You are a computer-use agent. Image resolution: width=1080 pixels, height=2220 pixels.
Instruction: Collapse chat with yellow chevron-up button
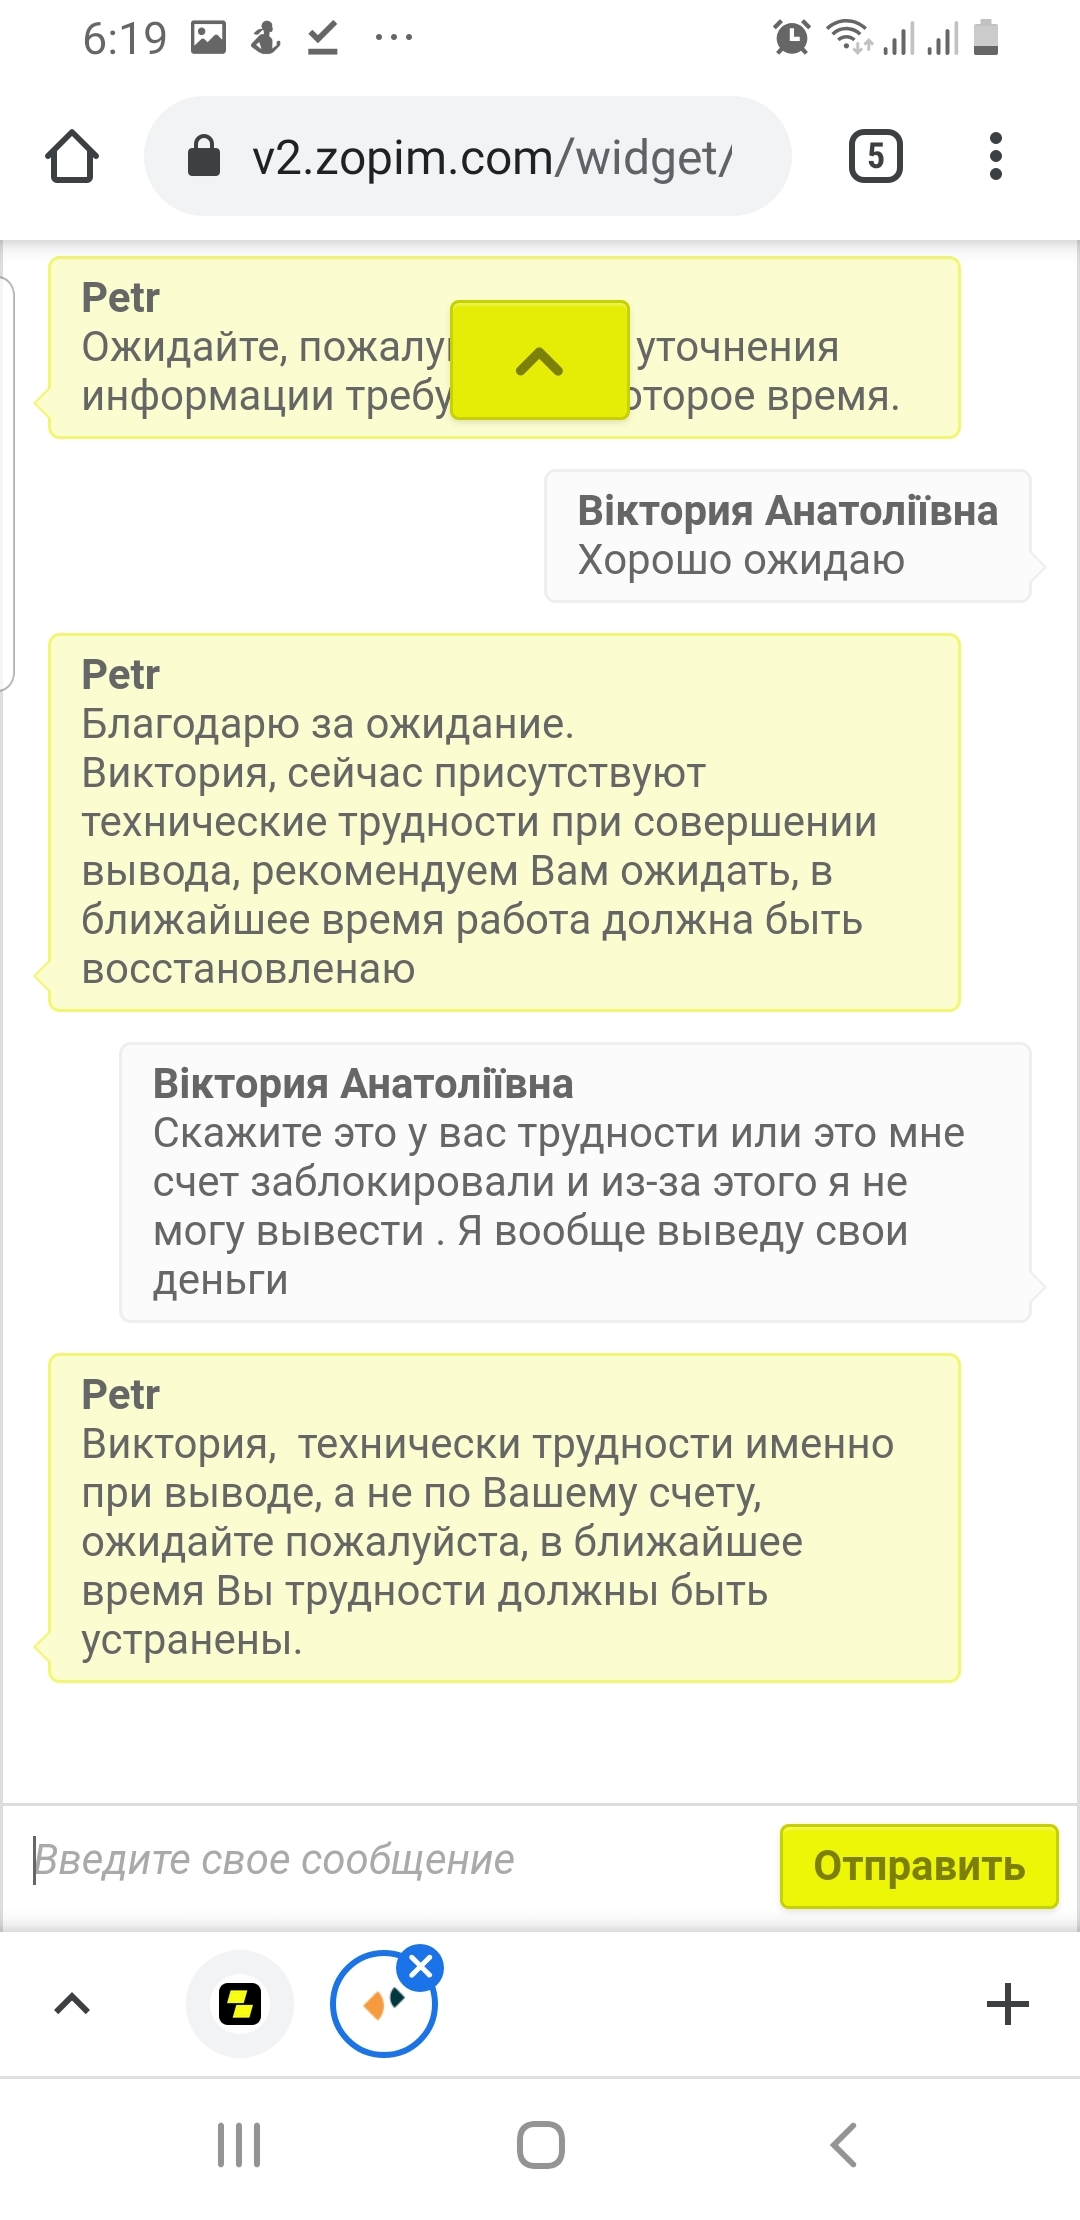(540, 360)
